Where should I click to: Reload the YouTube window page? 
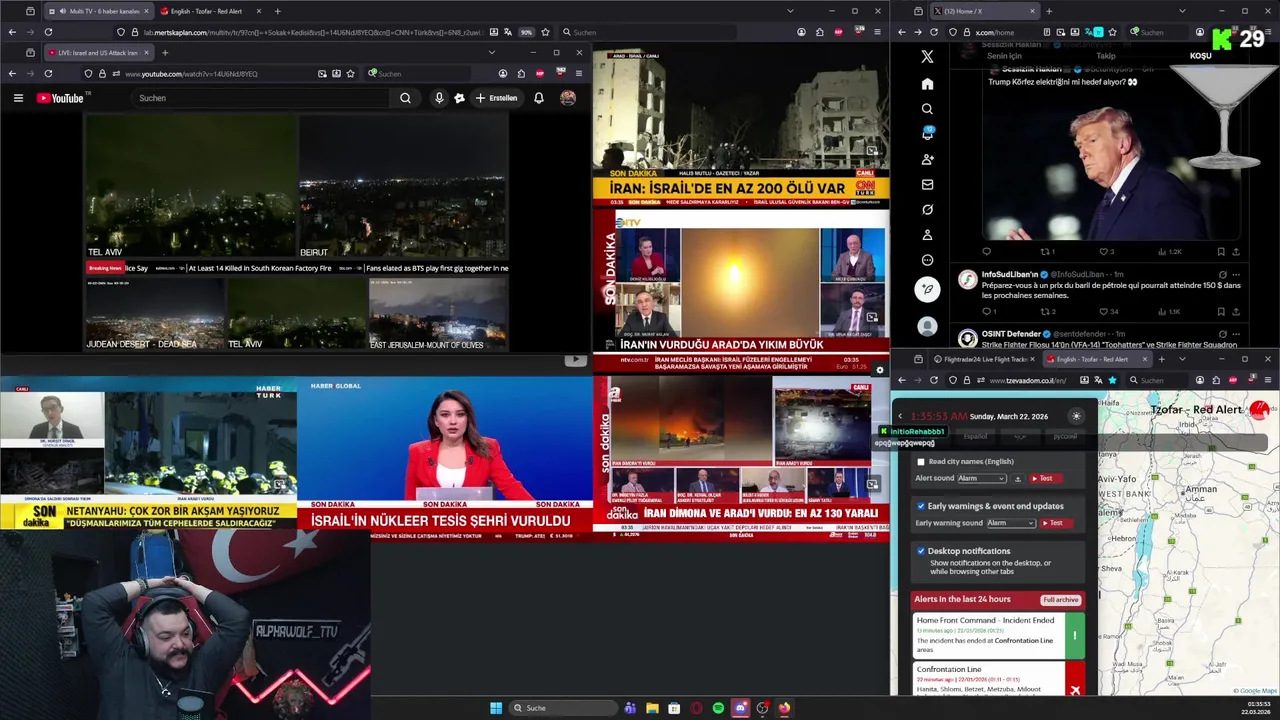47,73
